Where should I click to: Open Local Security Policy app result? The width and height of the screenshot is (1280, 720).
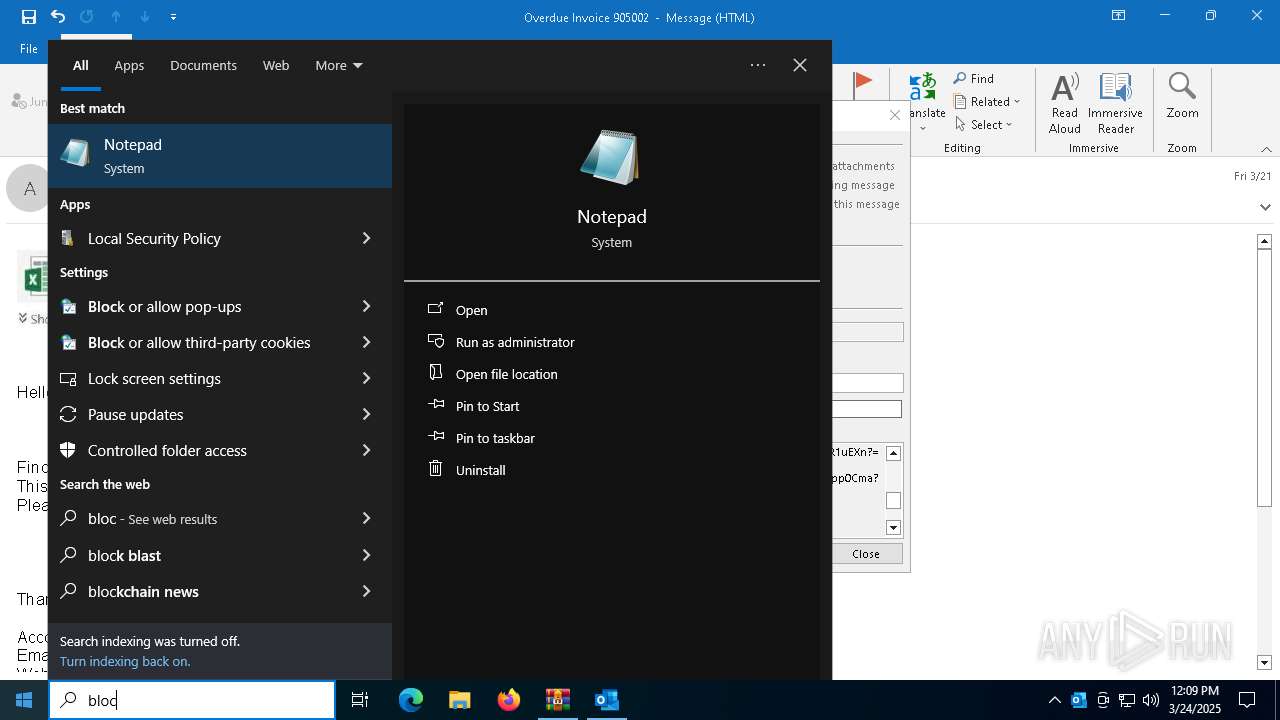[154, 238]
